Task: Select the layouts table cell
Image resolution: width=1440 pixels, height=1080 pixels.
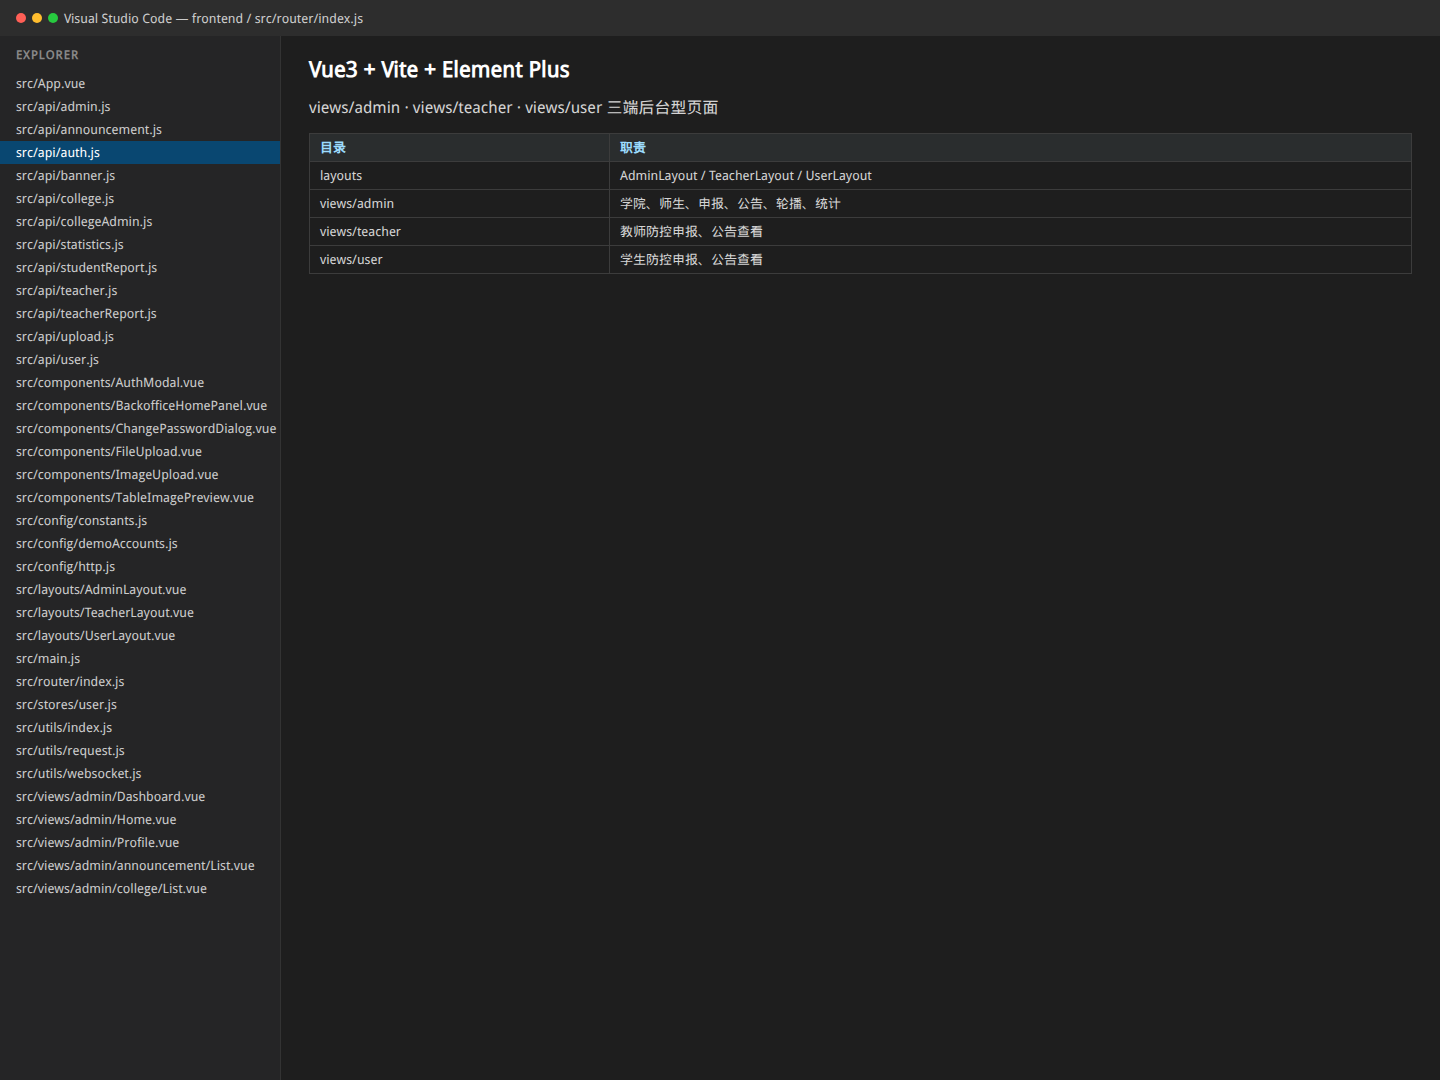Action: [459, 176]
